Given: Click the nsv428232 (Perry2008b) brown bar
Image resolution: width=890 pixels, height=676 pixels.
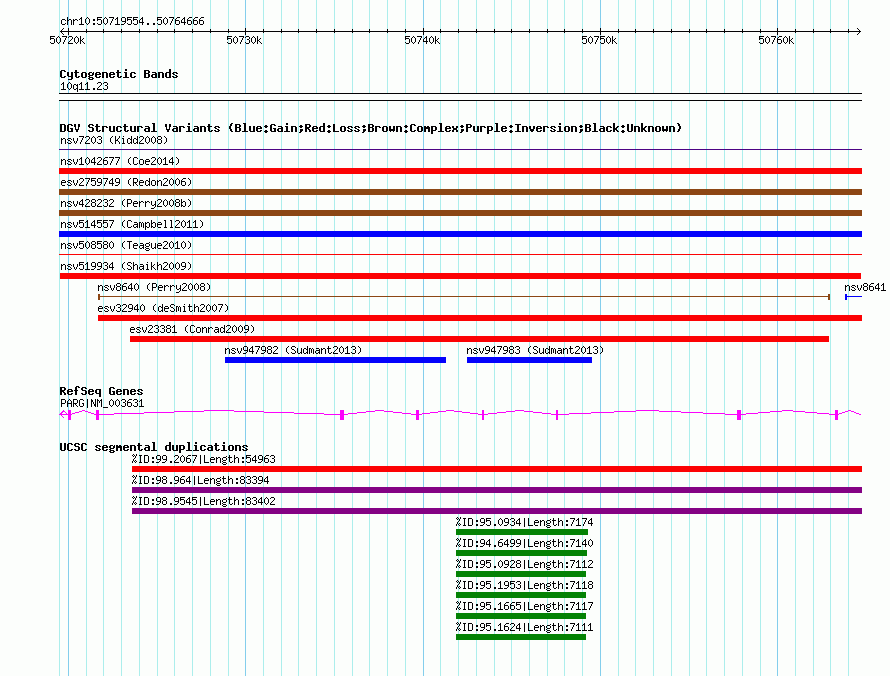Looking at the screenshot, I should [460, 213].
